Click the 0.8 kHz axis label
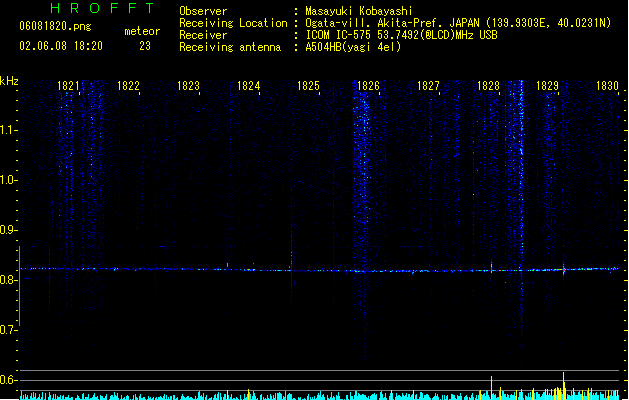Image resolution: width=629 pixels, height=400 pixels. tap(8, 280)
